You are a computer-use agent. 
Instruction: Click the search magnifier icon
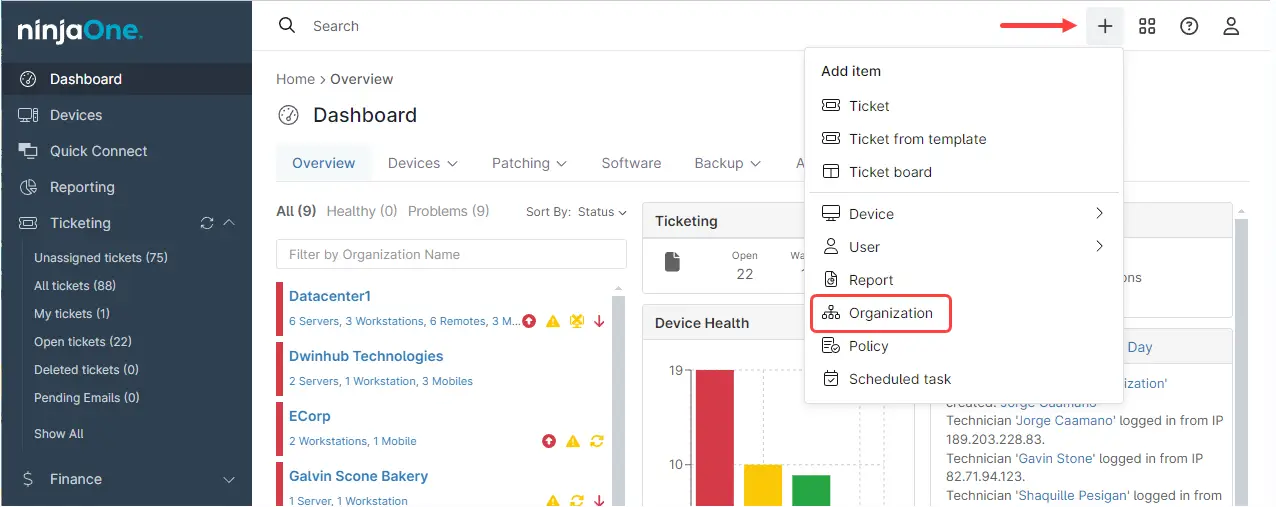[287, 25]
